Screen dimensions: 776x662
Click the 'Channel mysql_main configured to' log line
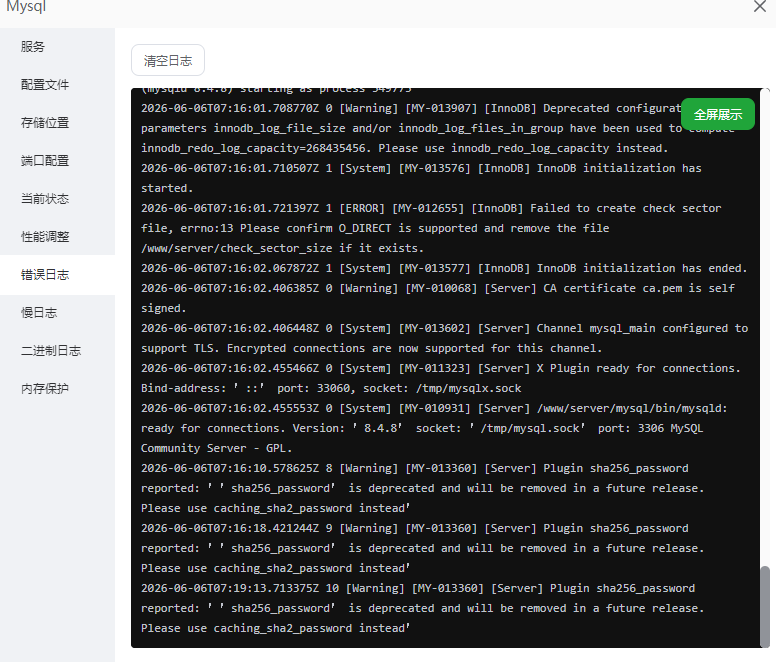coord(444,329)
